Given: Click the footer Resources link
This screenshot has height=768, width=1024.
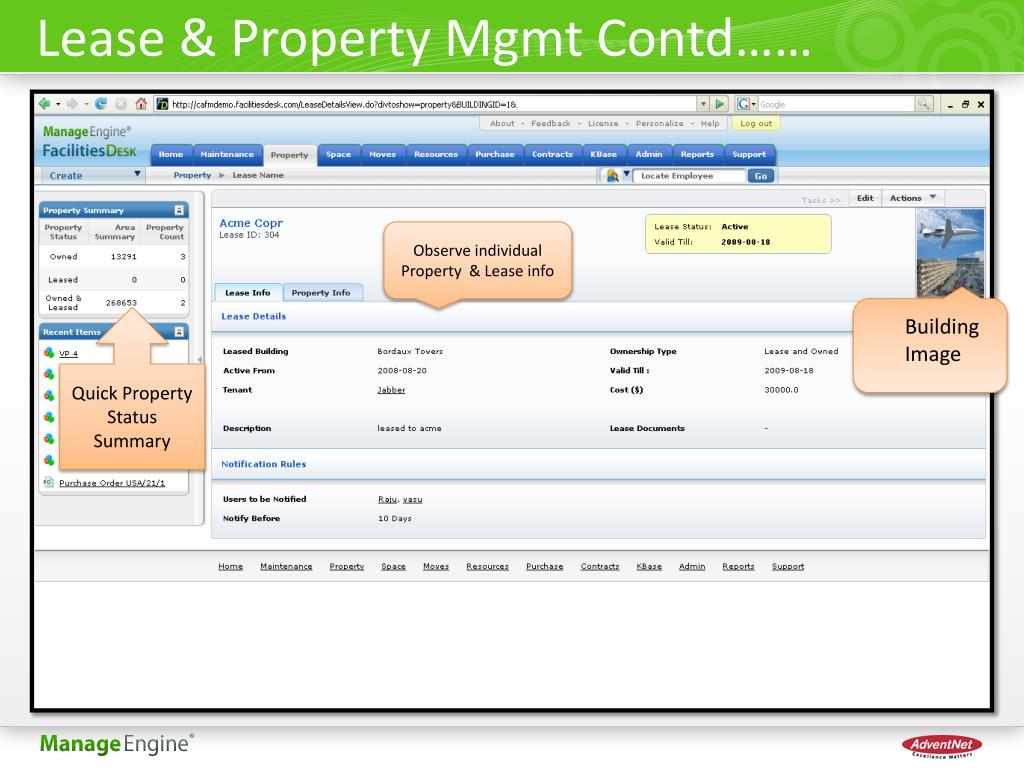Looking at the screenshot, I should (487, 566).
